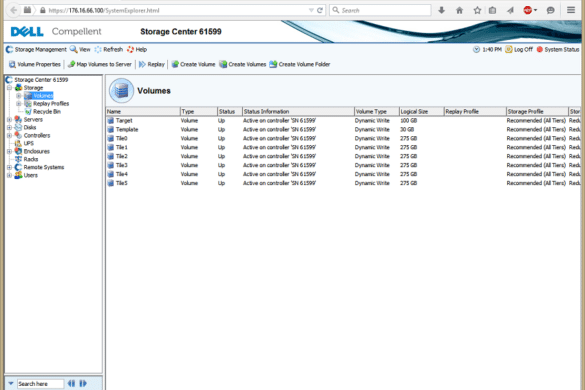The height and width of the screenshot is (390, 585).
Task: Click the Create Volume icon
Action: pyautogui.click(x=175, y=64)
